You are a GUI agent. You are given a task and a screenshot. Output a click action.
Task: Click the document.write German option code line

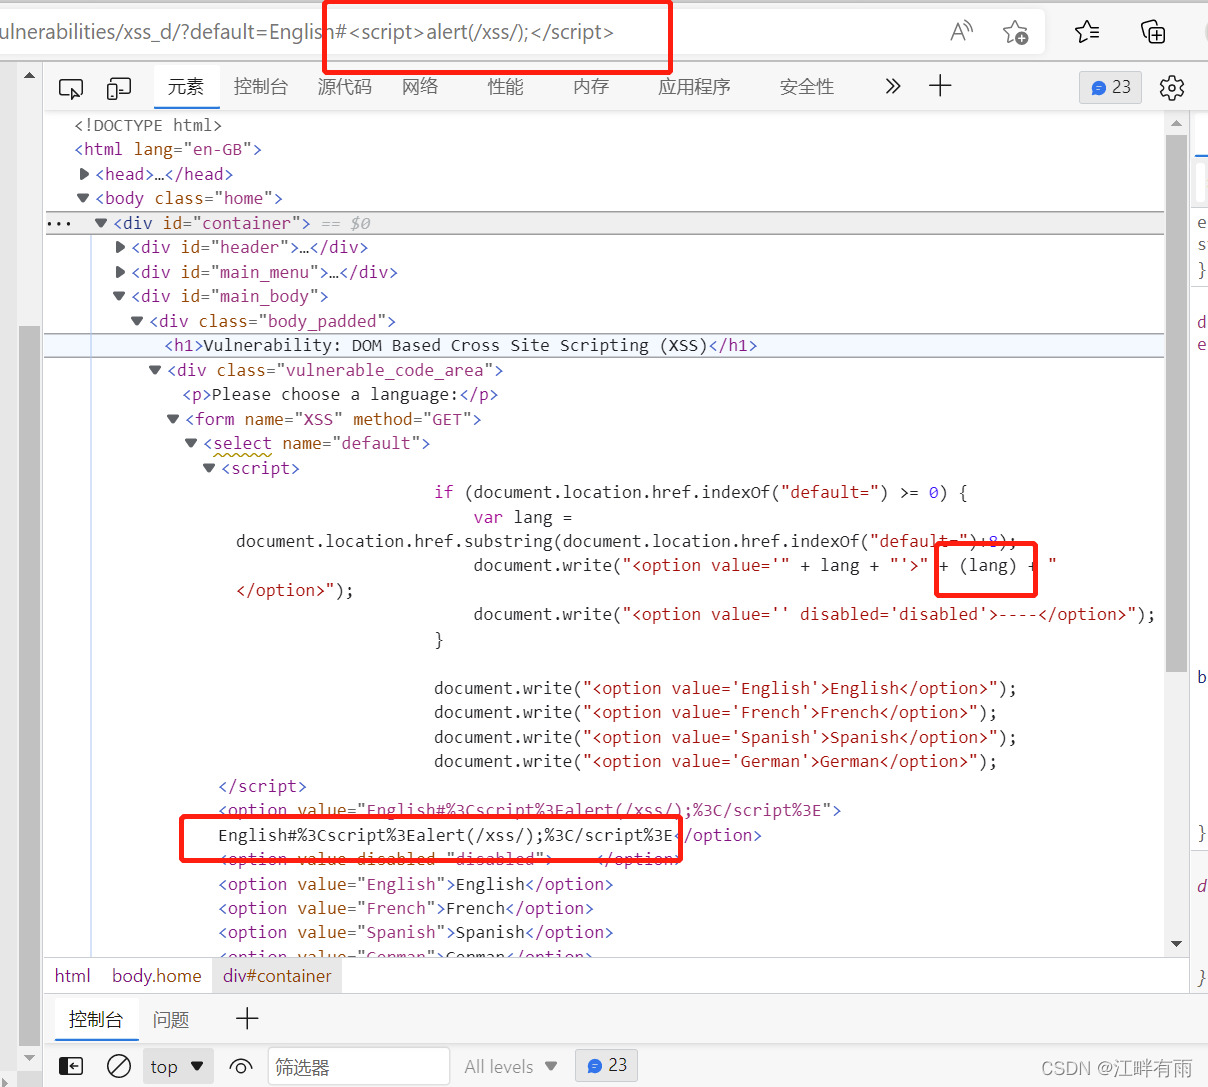(716, 761)
